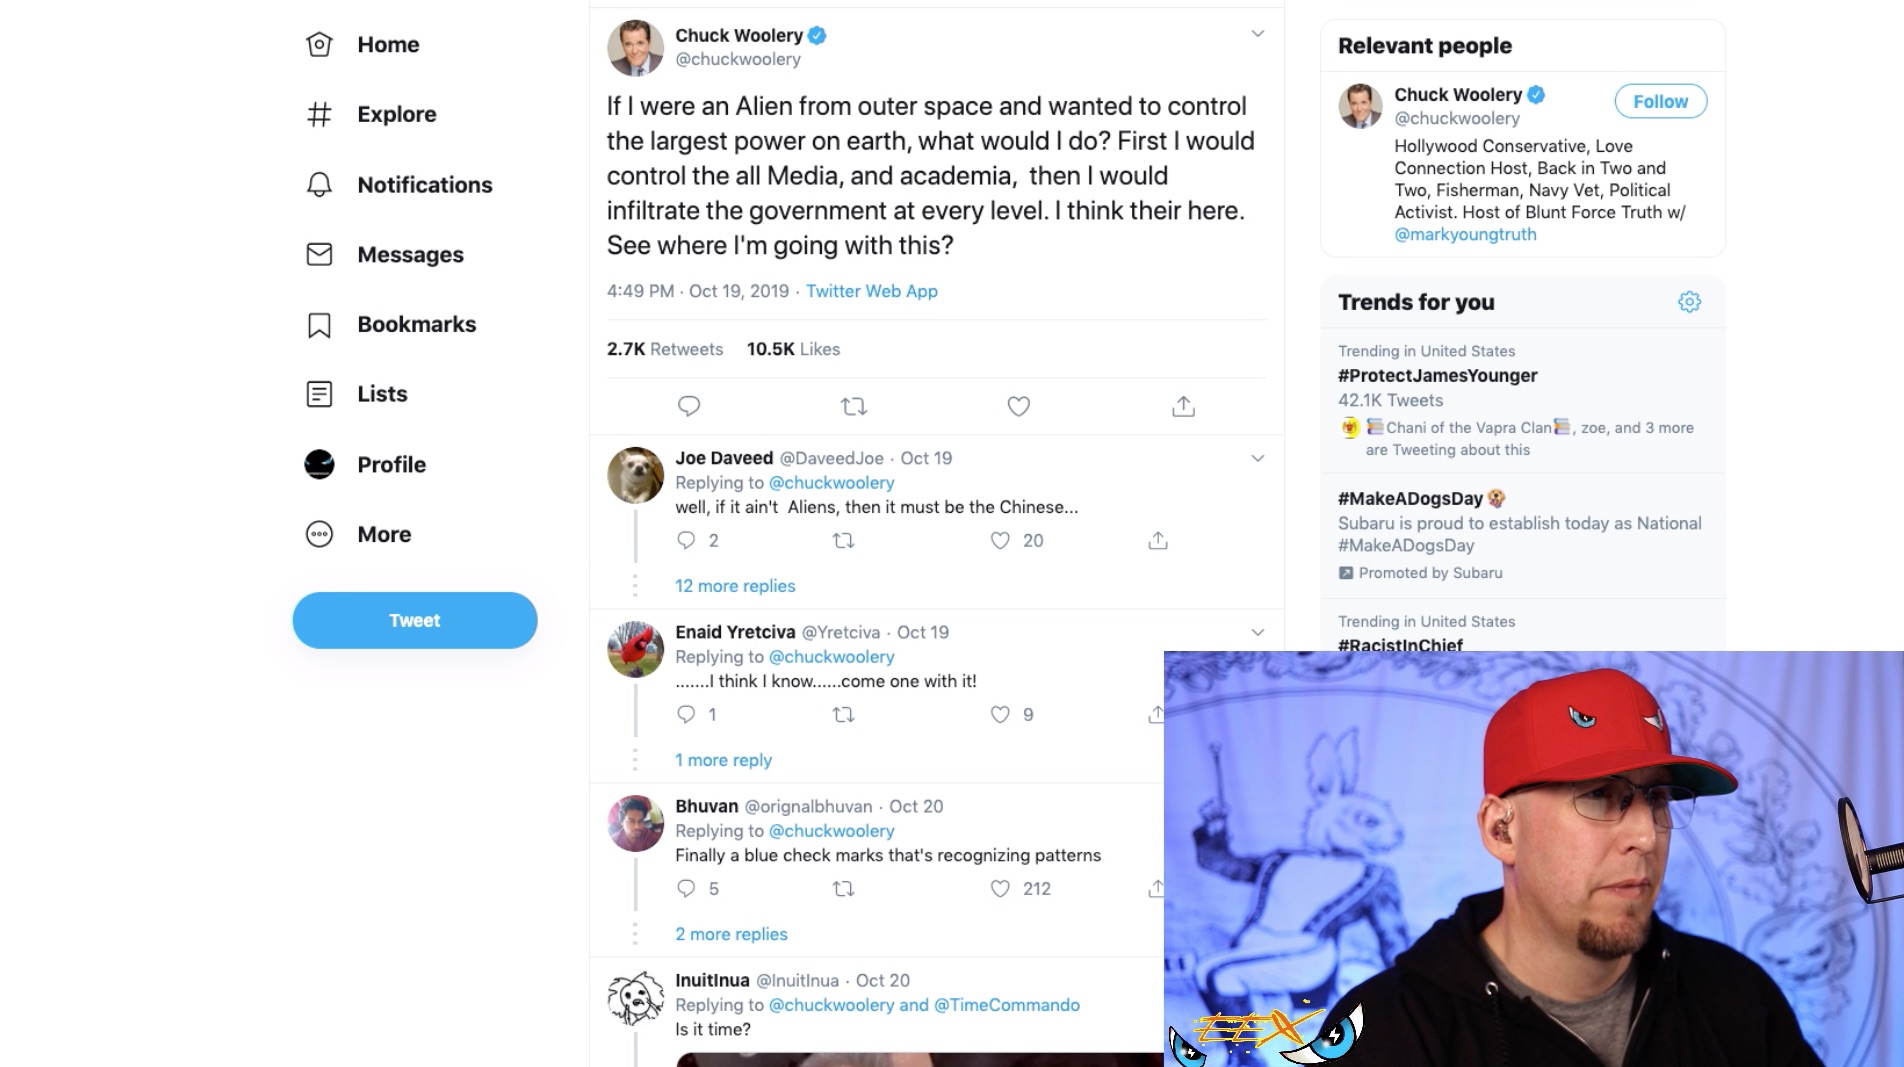The width and height of the screenshot is (1904, 1067).
Task: Retweet Bhuvan's reply
Action: coord(843,888)
